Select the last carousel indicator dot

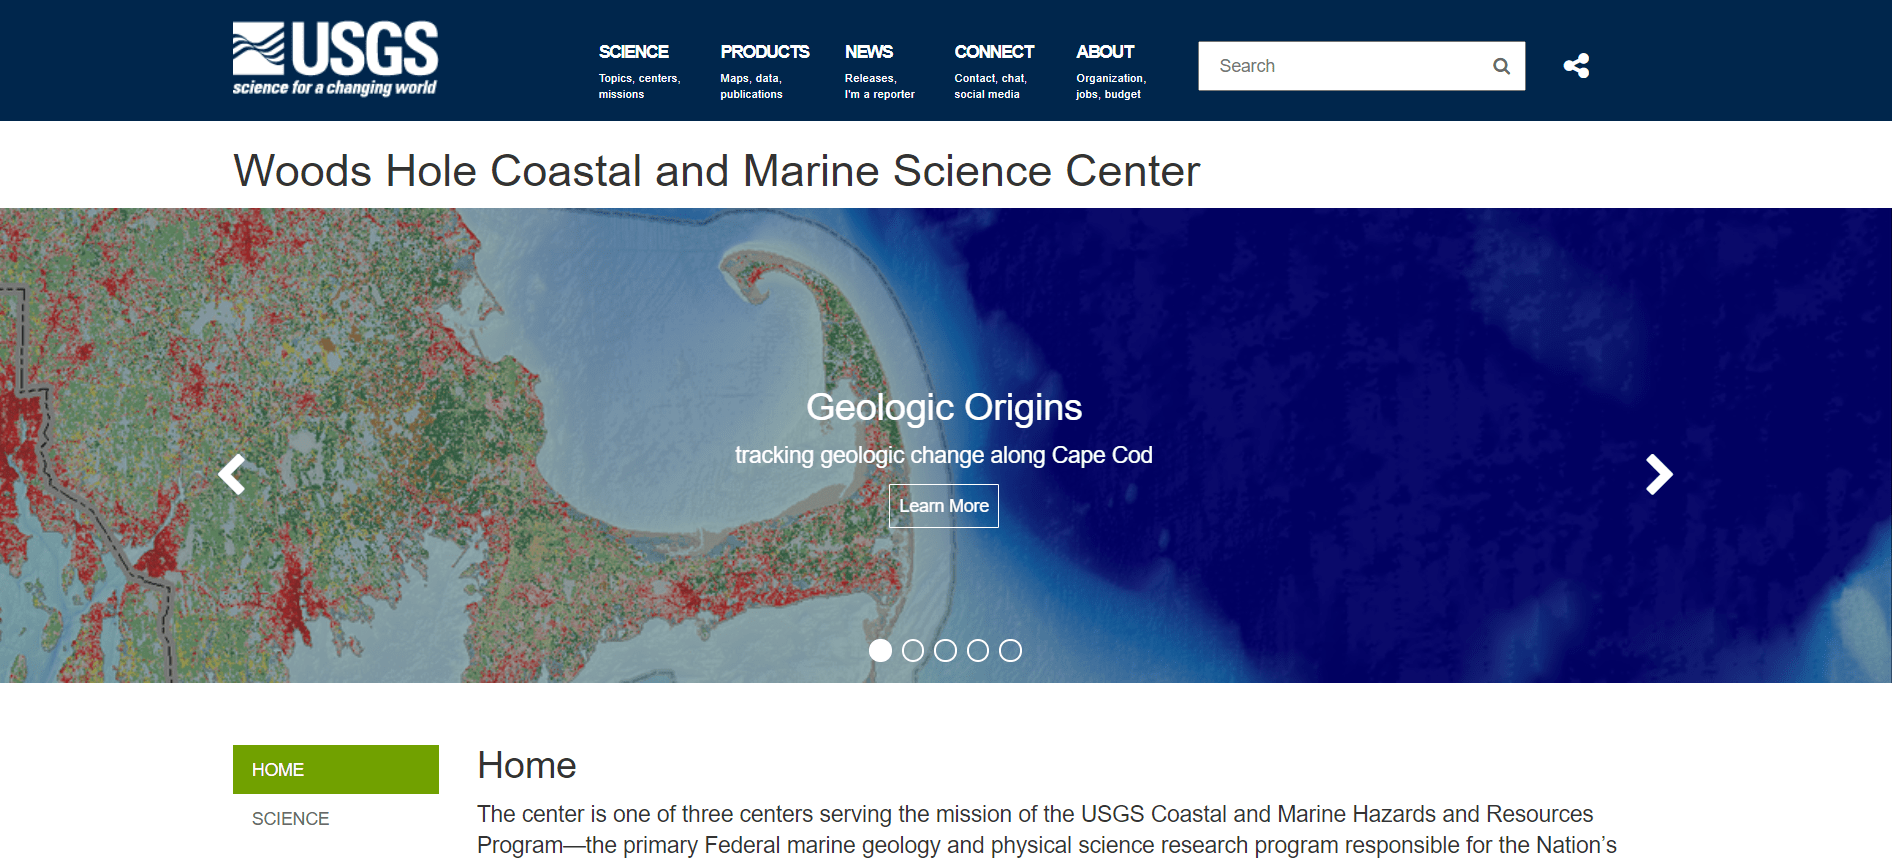1010,650
